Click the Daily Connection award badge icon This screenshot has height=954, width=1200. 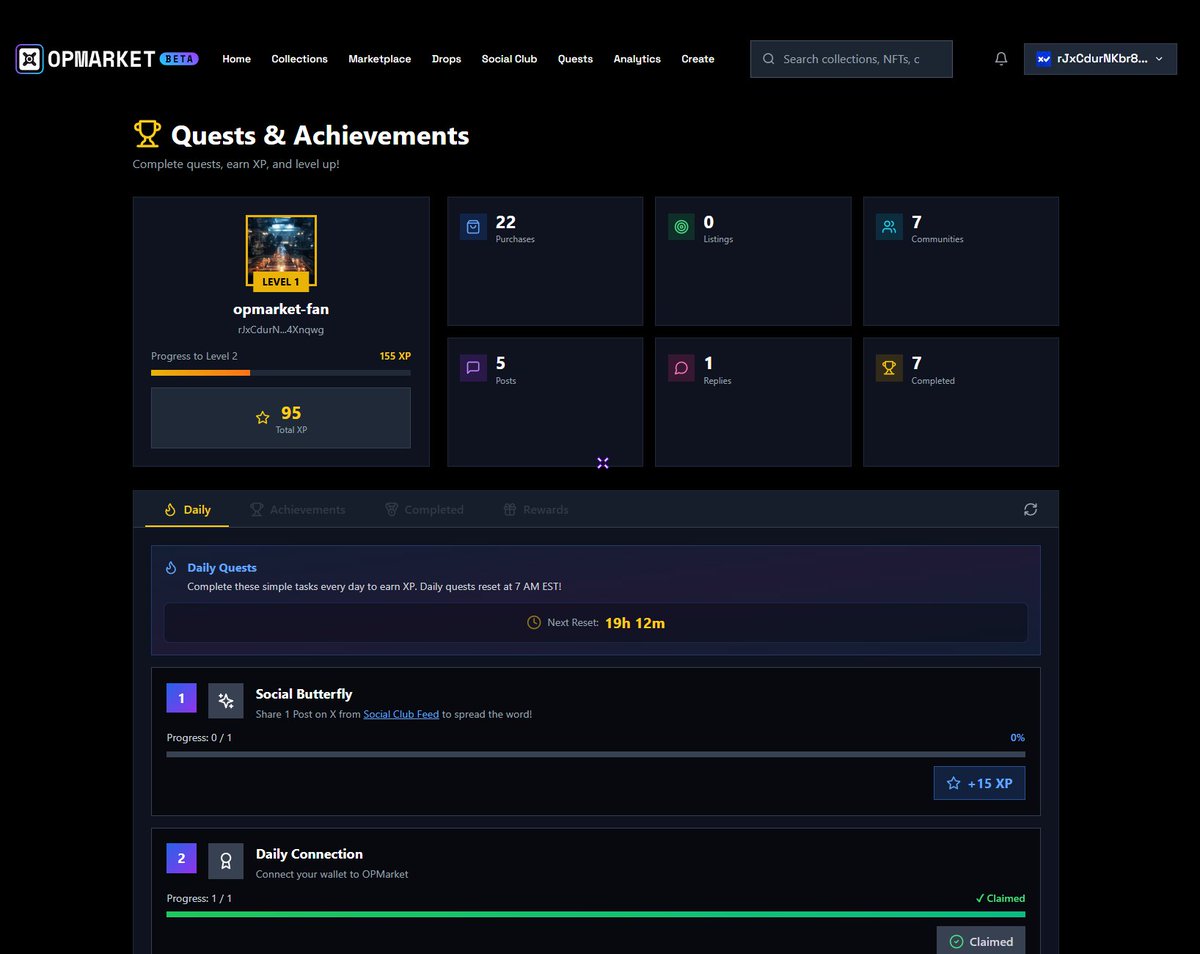(x=226, y=861)
